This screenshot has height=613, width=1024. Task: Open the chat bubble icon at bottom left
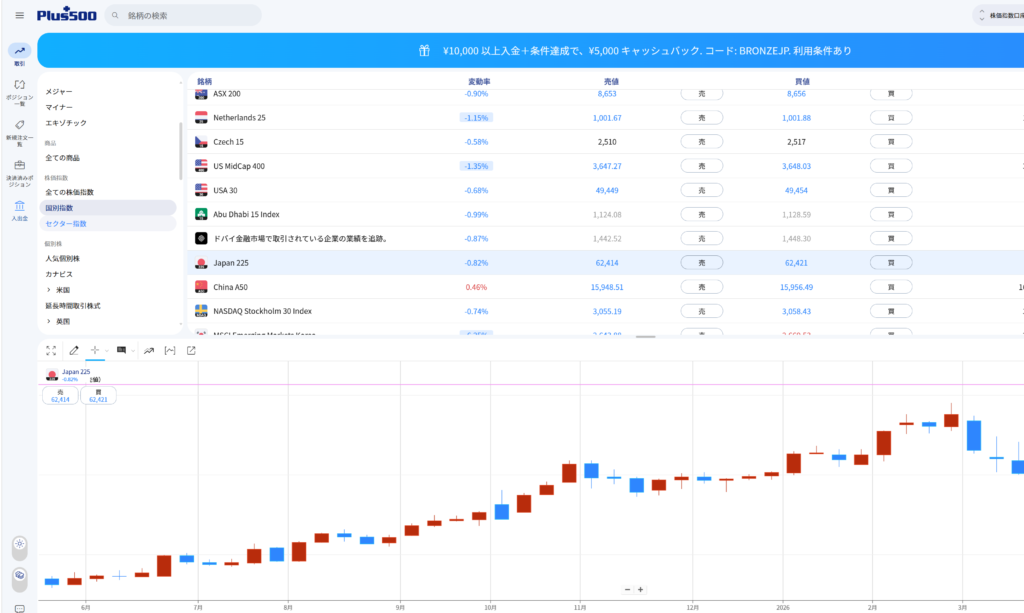pos(20,608)
